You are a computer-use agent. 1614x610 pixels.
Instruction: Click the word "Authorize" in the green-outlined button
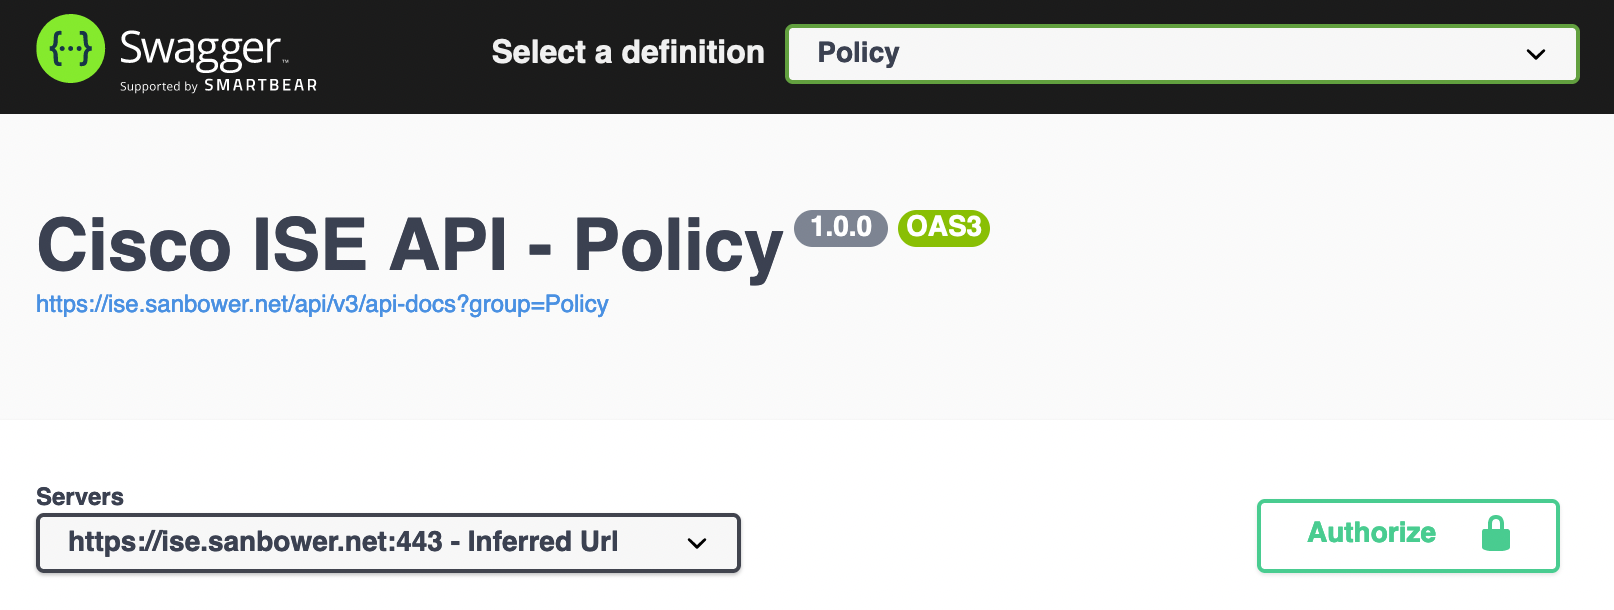[x=1371, y=533]
